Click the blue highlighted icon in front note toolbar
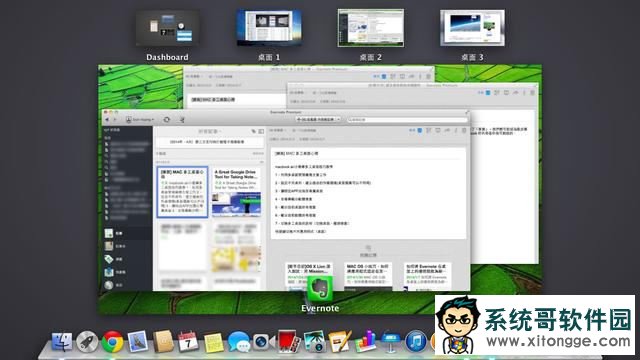Screen dimensions: 640x360 pyautogui.click(x=420, y=131)
